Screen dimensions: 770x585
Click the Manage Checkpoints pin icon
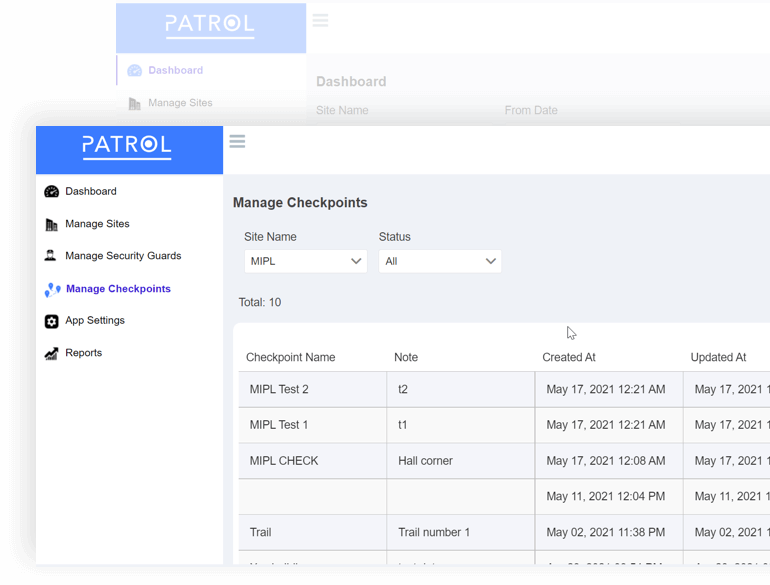click(x=53, y=290)
